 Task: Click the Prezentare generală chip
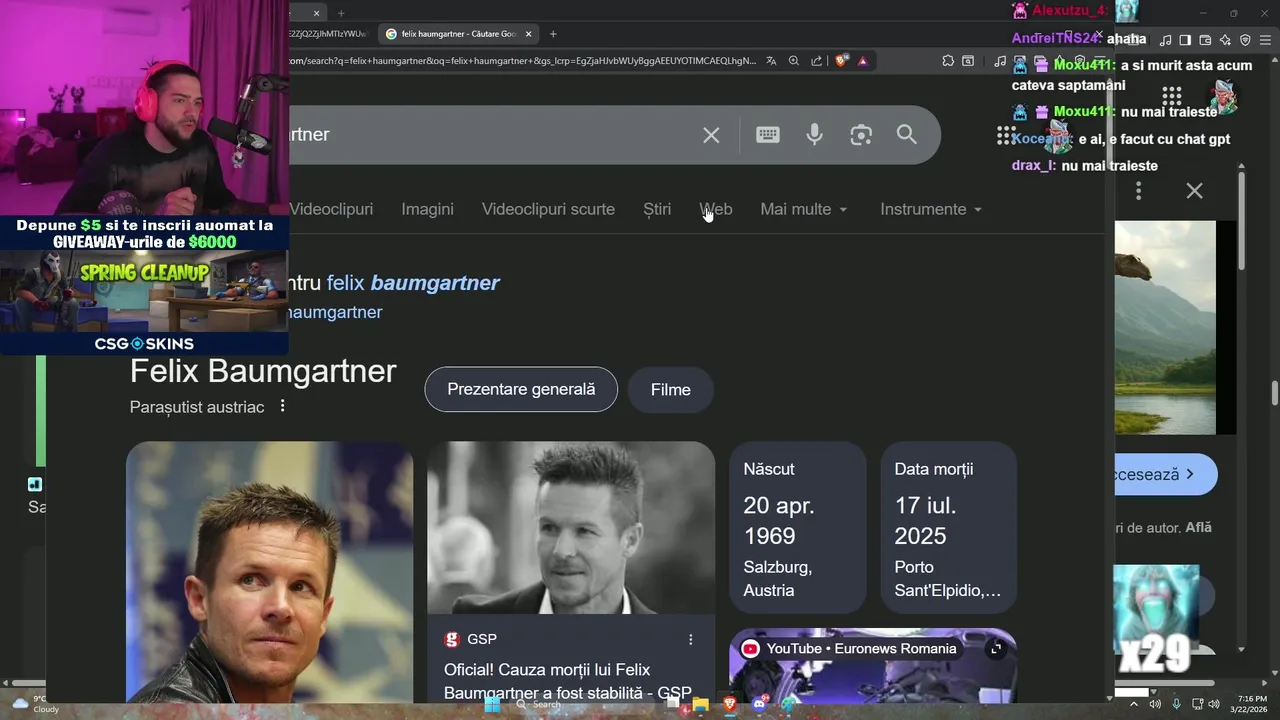pyautogui.click(x=521, y=389)
